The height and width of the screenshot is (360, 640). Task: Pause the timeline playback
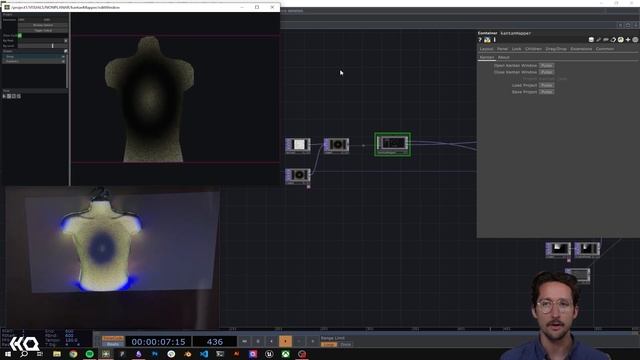point(258,341)
